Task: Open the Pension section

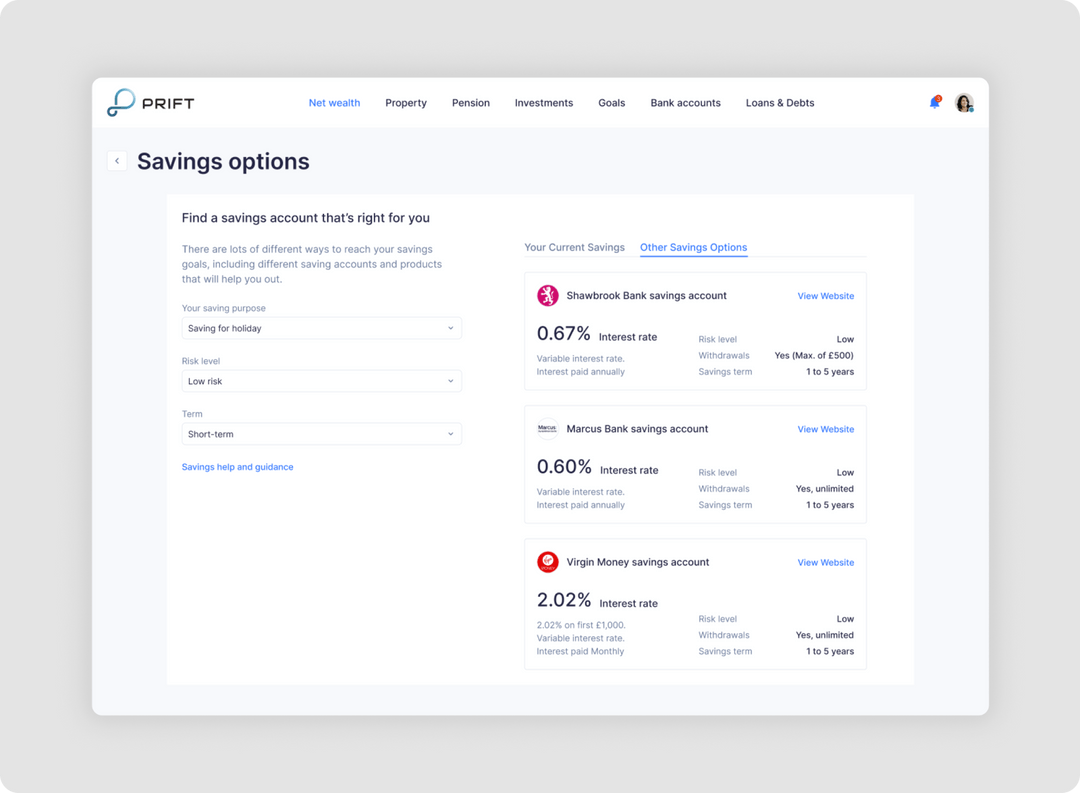Action: click(x=470, y=103)
